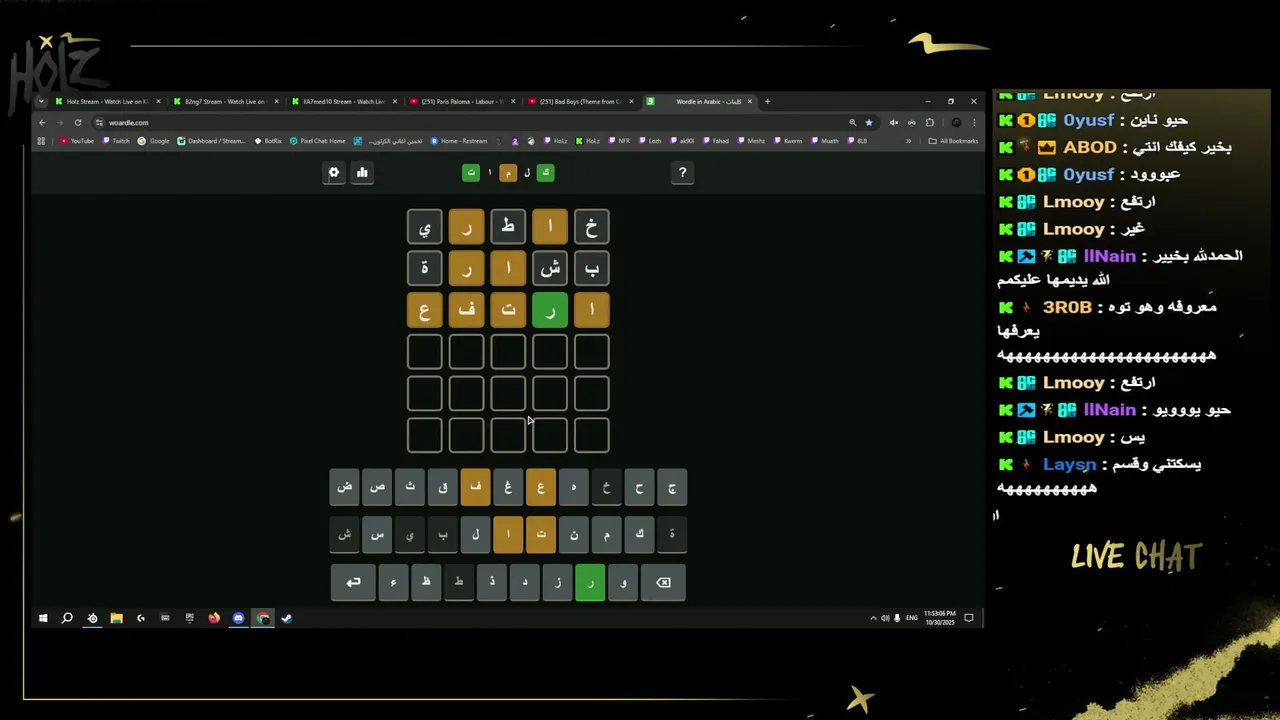Expand the tab search dropdown arrow
This screenshot has width=1280, height=720.
(41, 101)
